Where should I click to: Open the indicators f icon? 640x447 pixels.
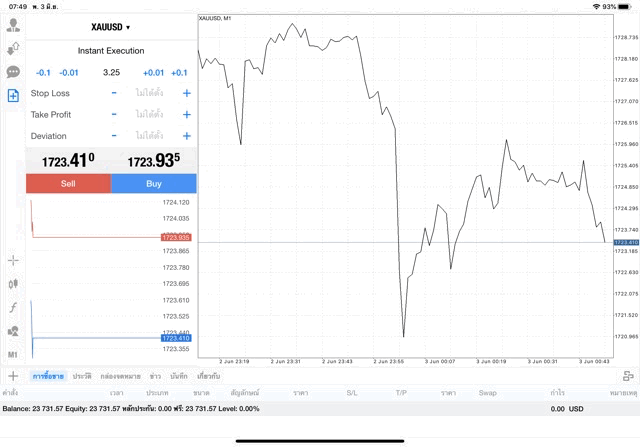13,307
